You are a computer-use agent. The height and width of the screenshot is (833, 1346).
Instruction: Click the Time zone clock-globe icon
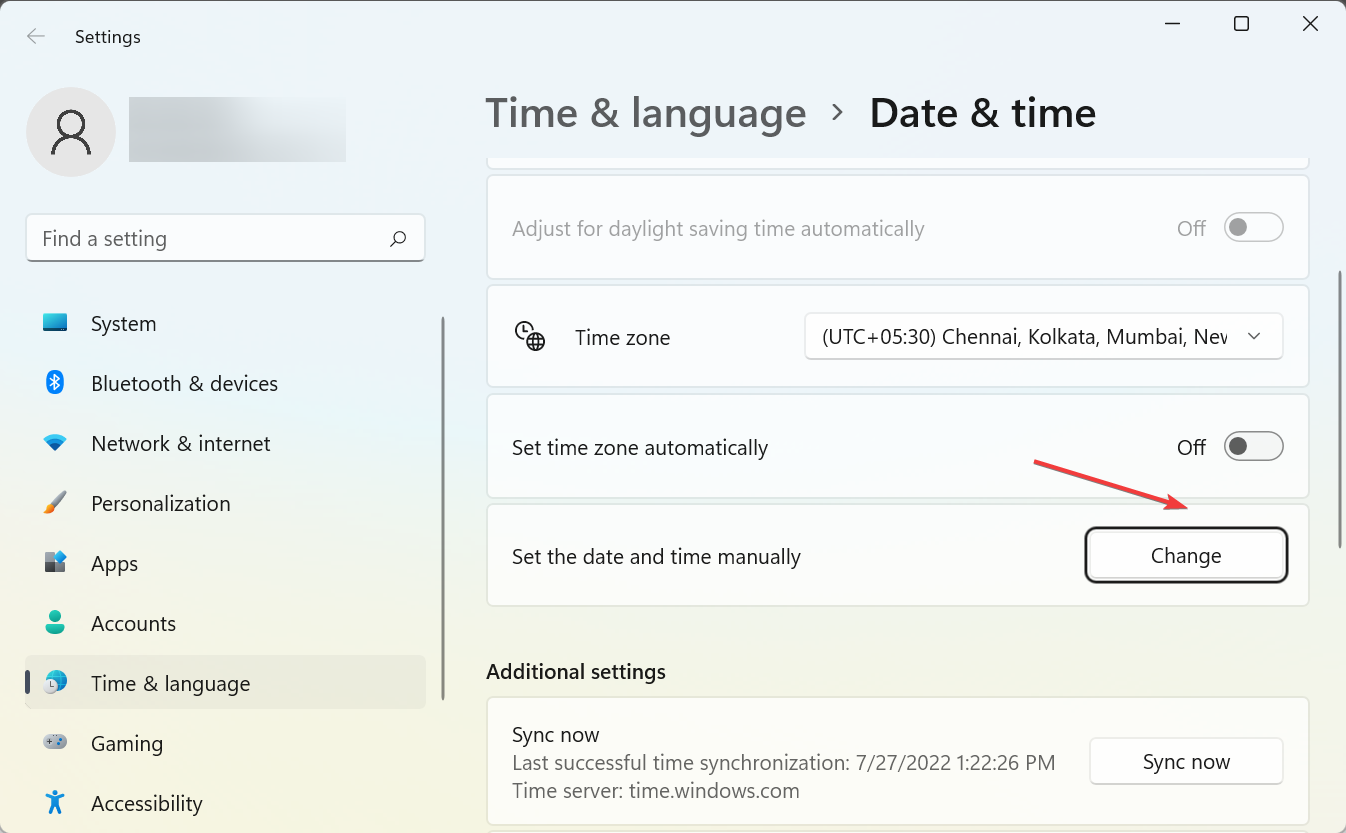(x=530, y=337)
